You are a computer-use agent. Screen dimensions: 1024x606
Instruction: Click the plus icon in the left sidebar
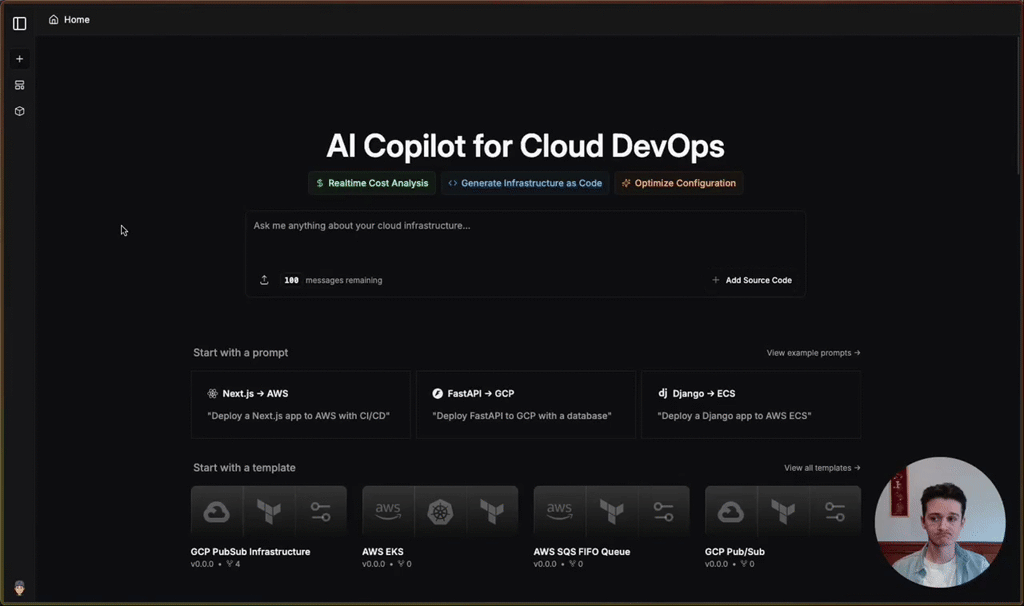[x=20, y=59]
